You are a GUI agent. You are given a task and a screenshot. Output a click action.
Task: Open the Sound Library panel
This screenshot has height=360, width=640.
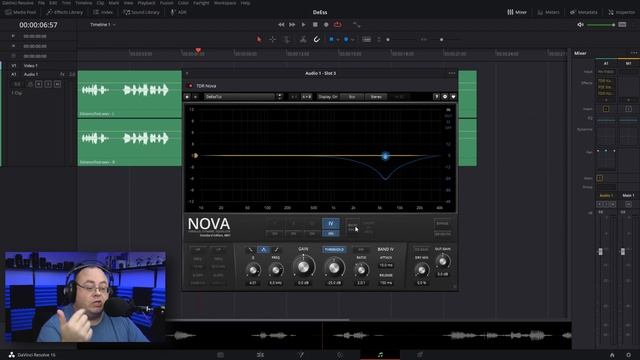tap(141, 12)
